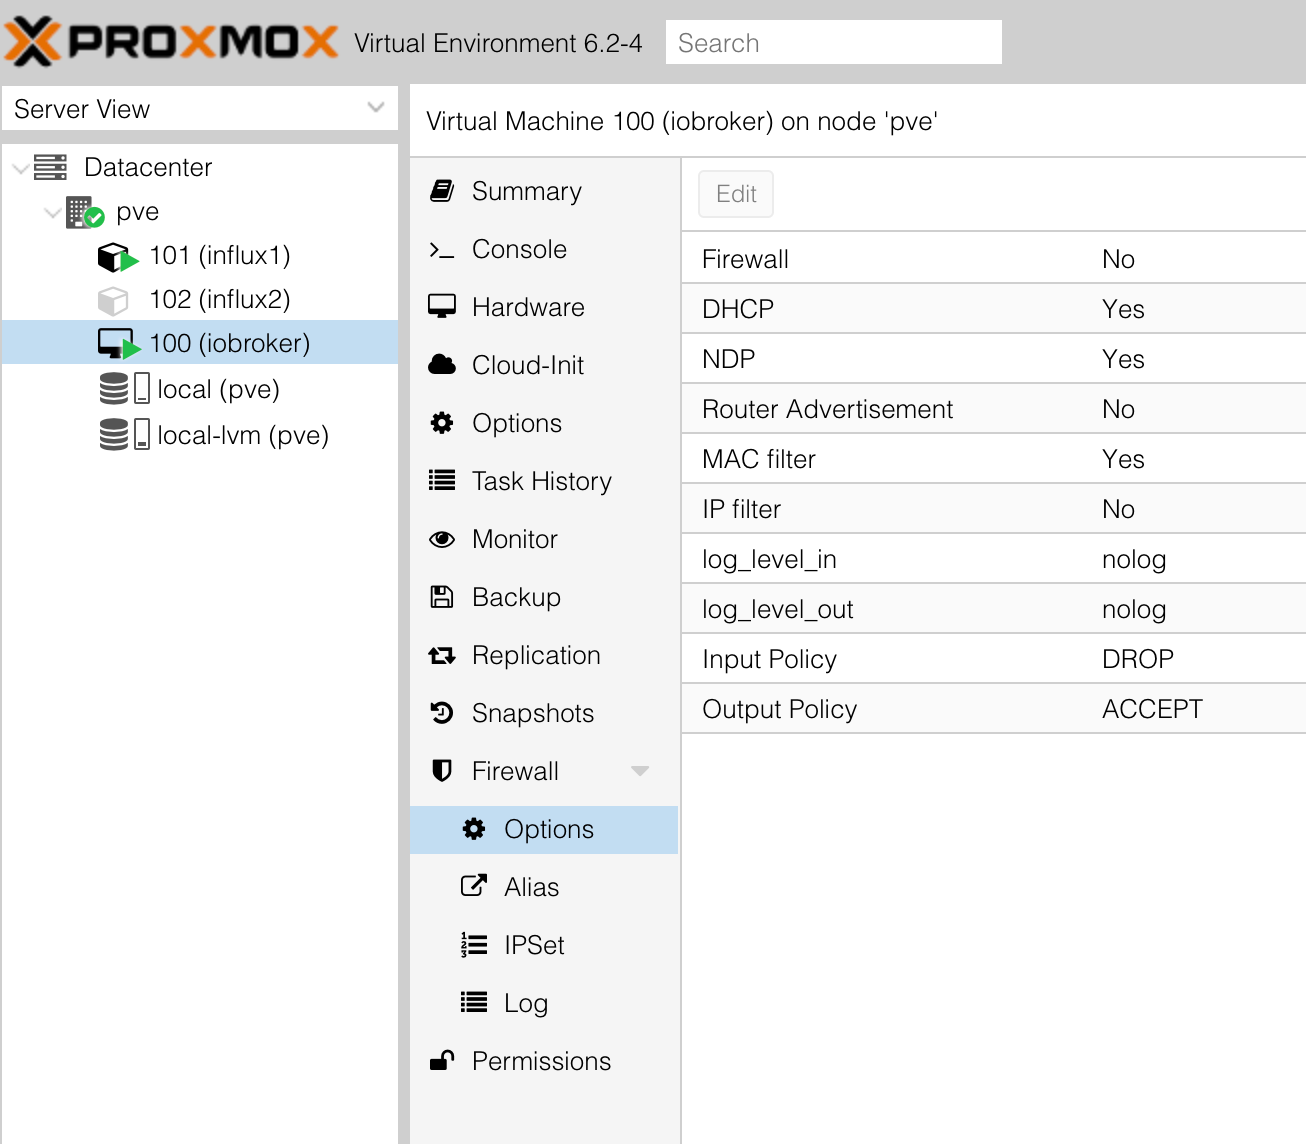The image size is (1306, 1144).
Task: Click the Monitor eye icon
Action: click(442, 539)
